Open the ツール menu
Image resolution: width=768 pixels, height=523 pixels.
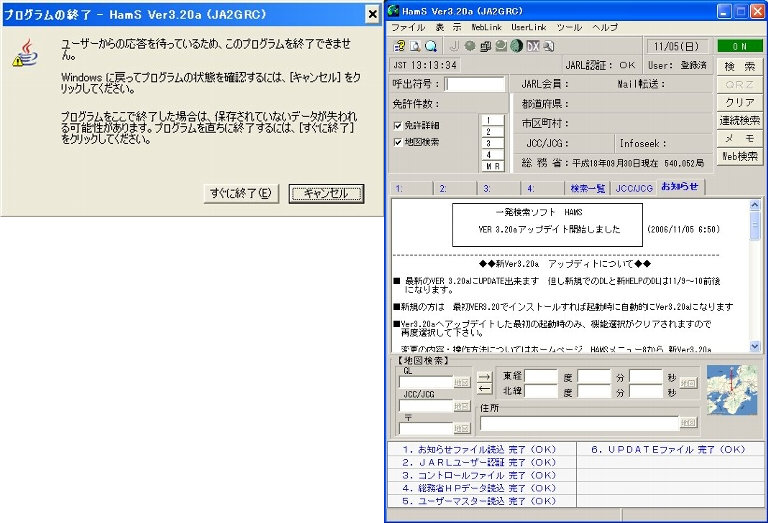(569, 27)
